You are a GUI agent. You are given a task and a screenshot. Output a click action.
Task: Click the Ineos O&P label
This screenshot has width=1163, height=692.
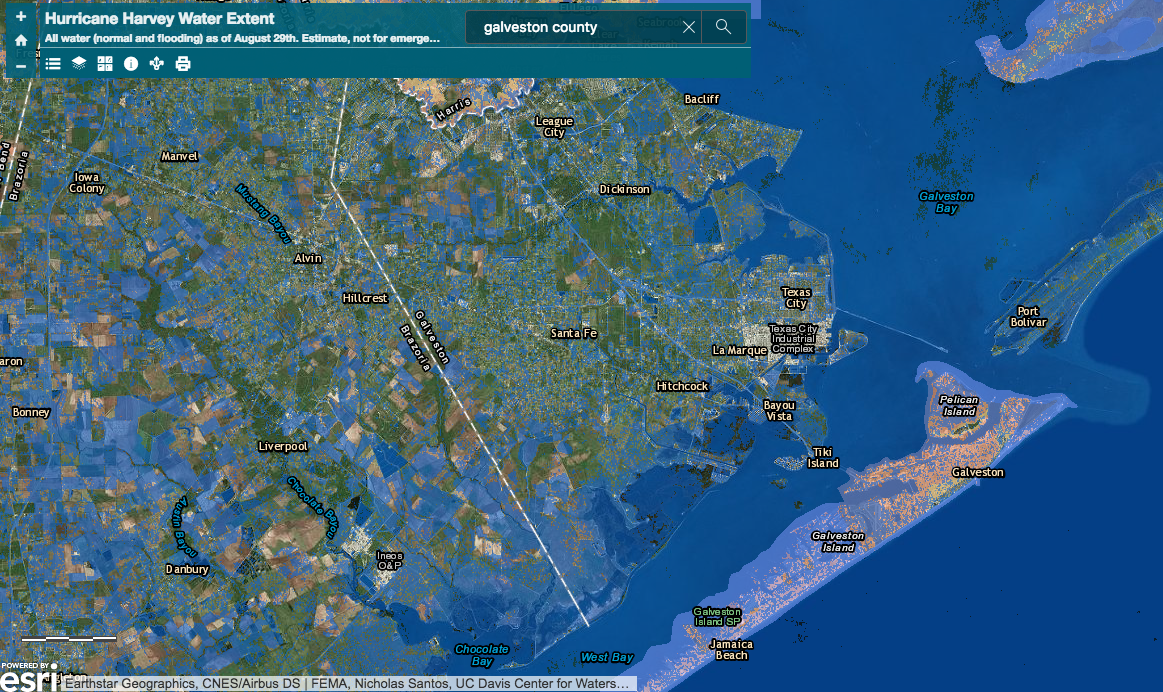click(389, 561)
